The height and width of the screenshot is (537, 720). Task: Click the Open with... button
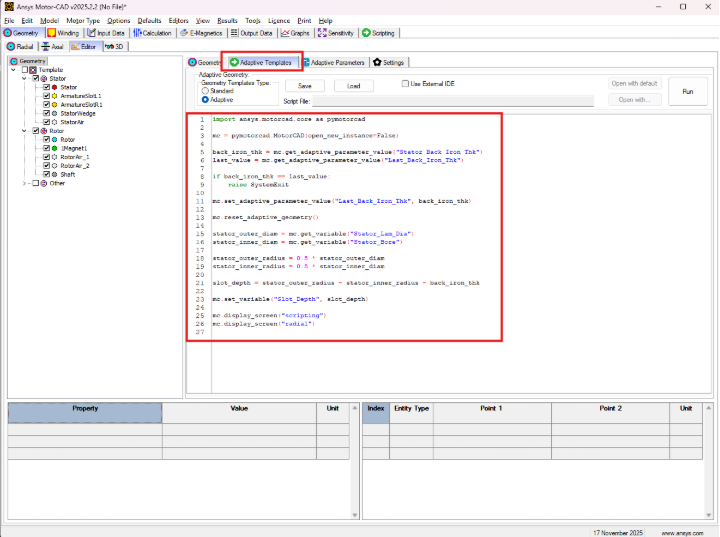[635, 100]
